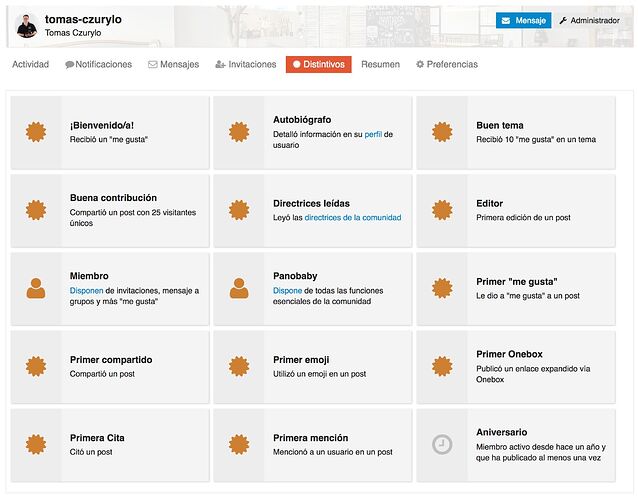The image size is (638, 500).
Task: Click the Panobaby person badge icon
Action: click(x=239, y=288)
